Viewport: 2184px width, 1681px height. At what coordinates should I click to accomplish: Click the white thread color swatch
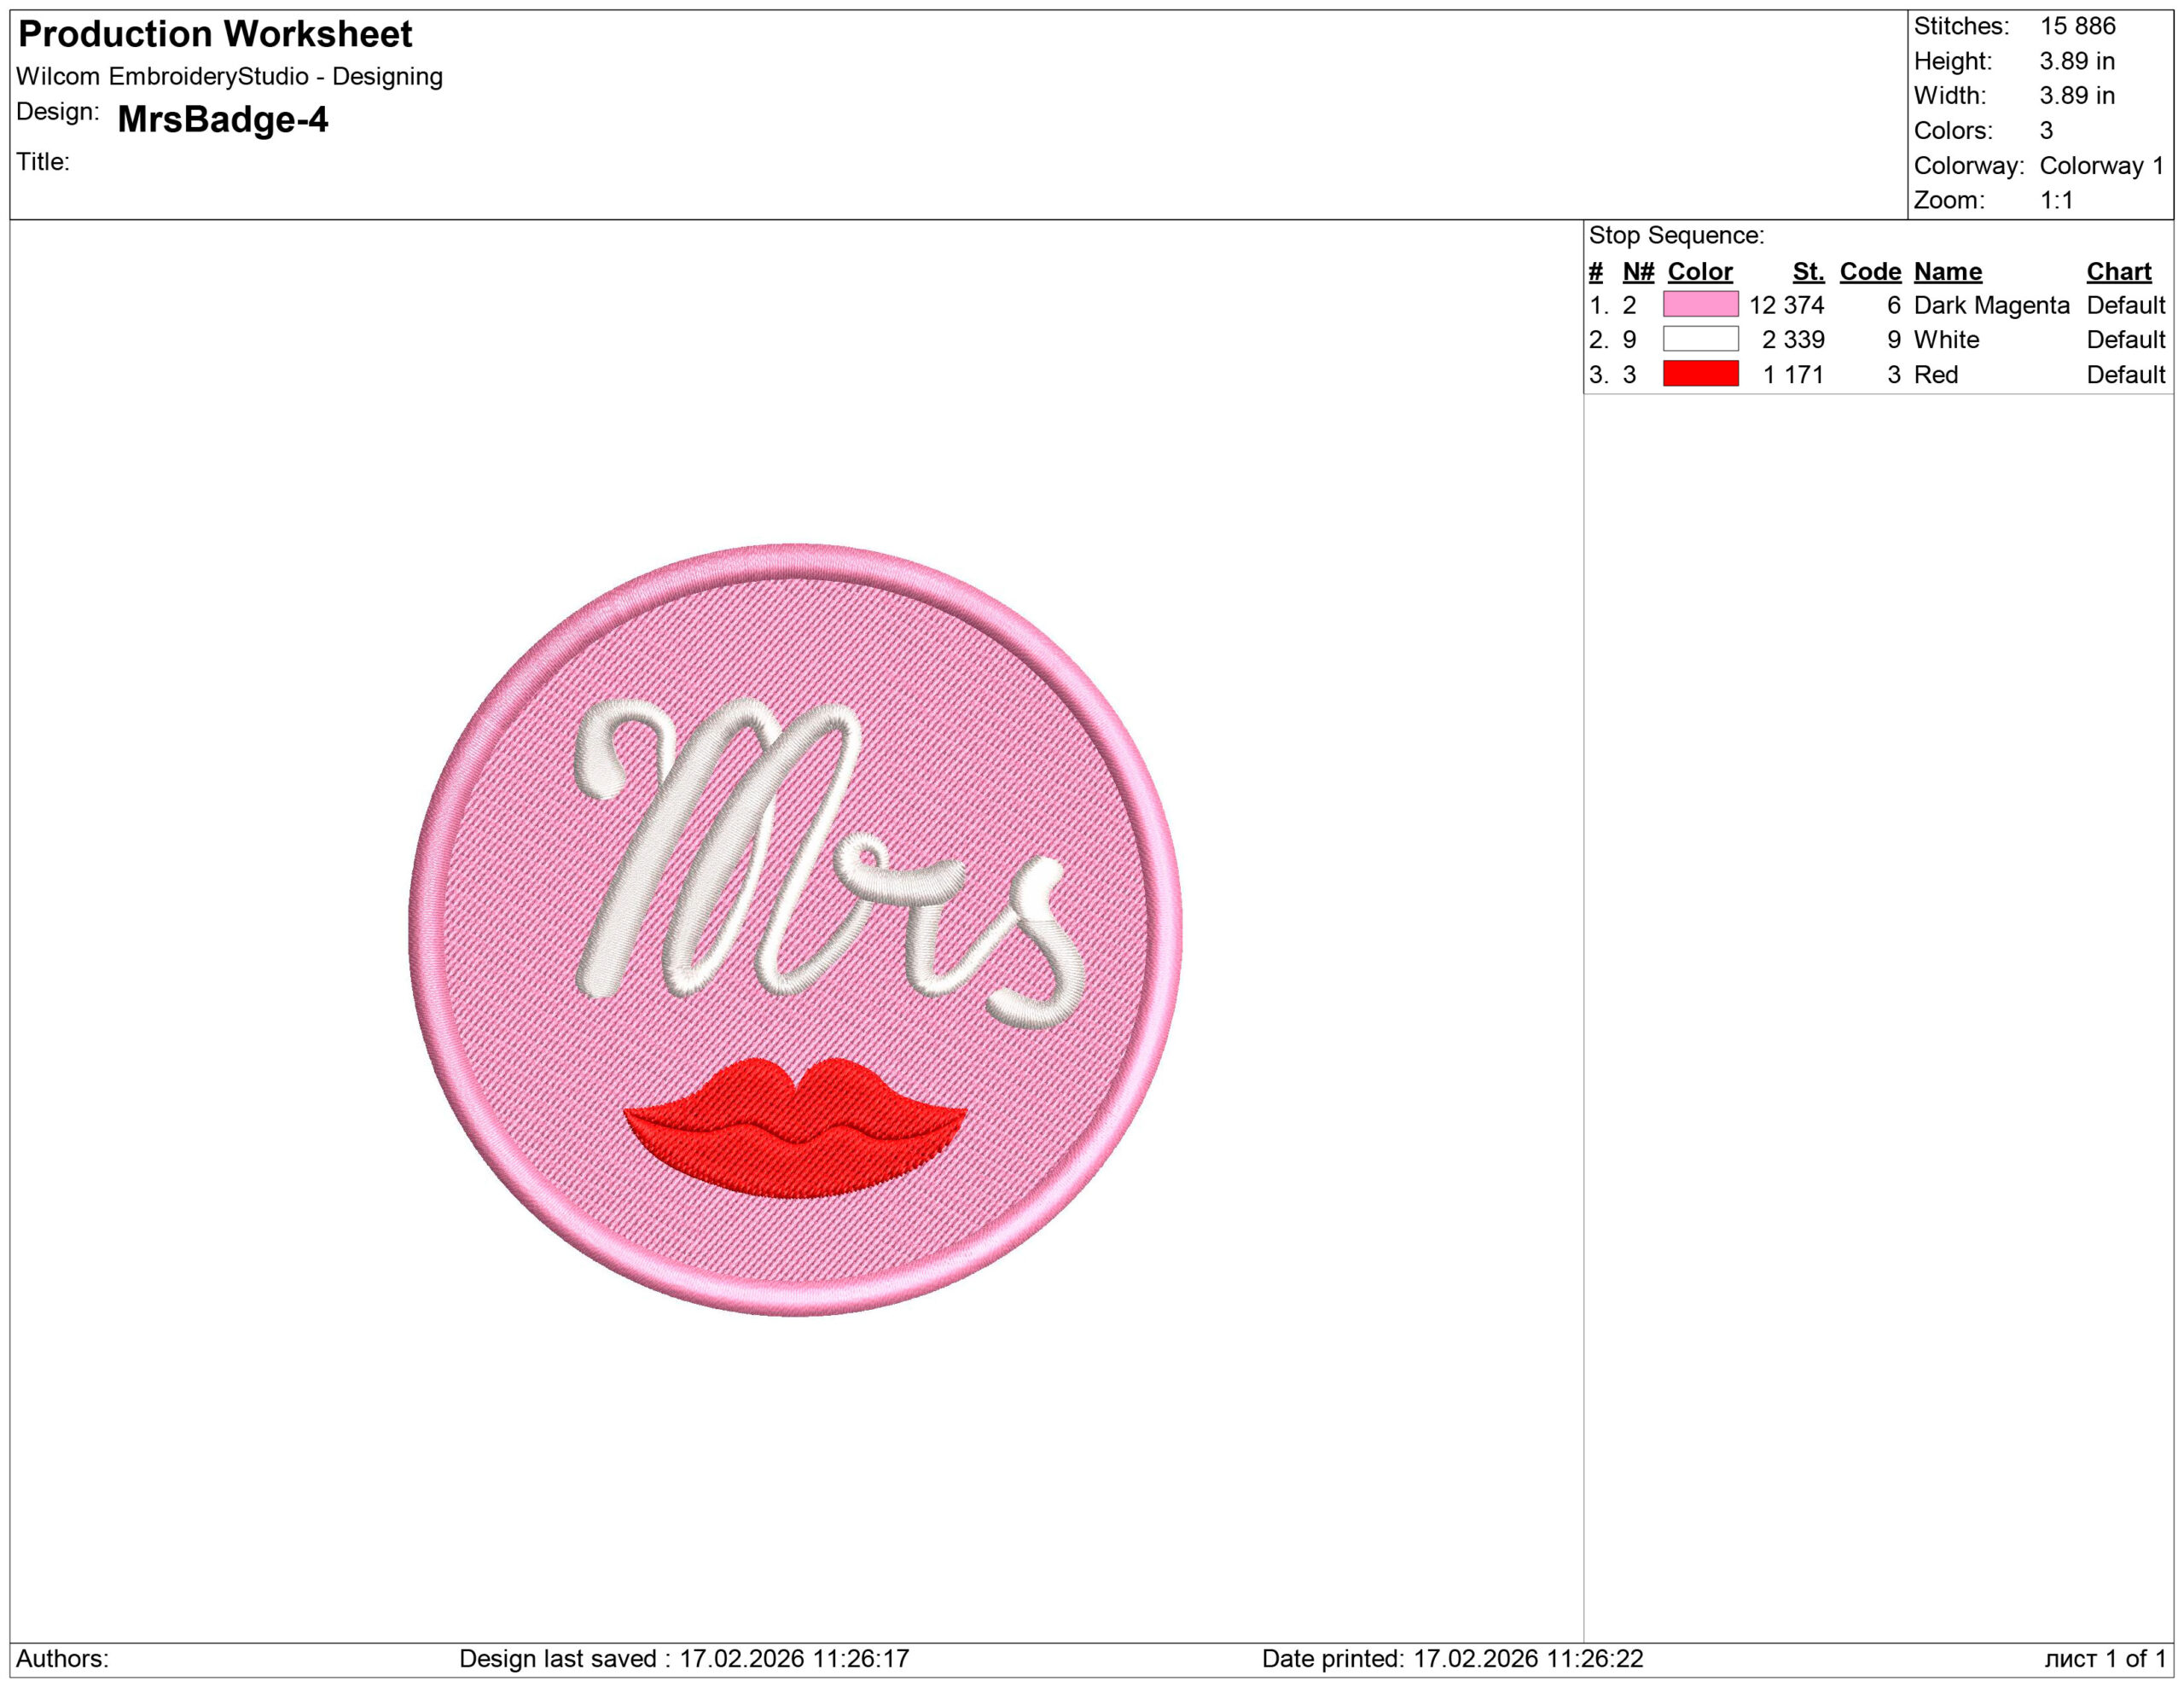pyautogui.click(x=1700, y=339)
